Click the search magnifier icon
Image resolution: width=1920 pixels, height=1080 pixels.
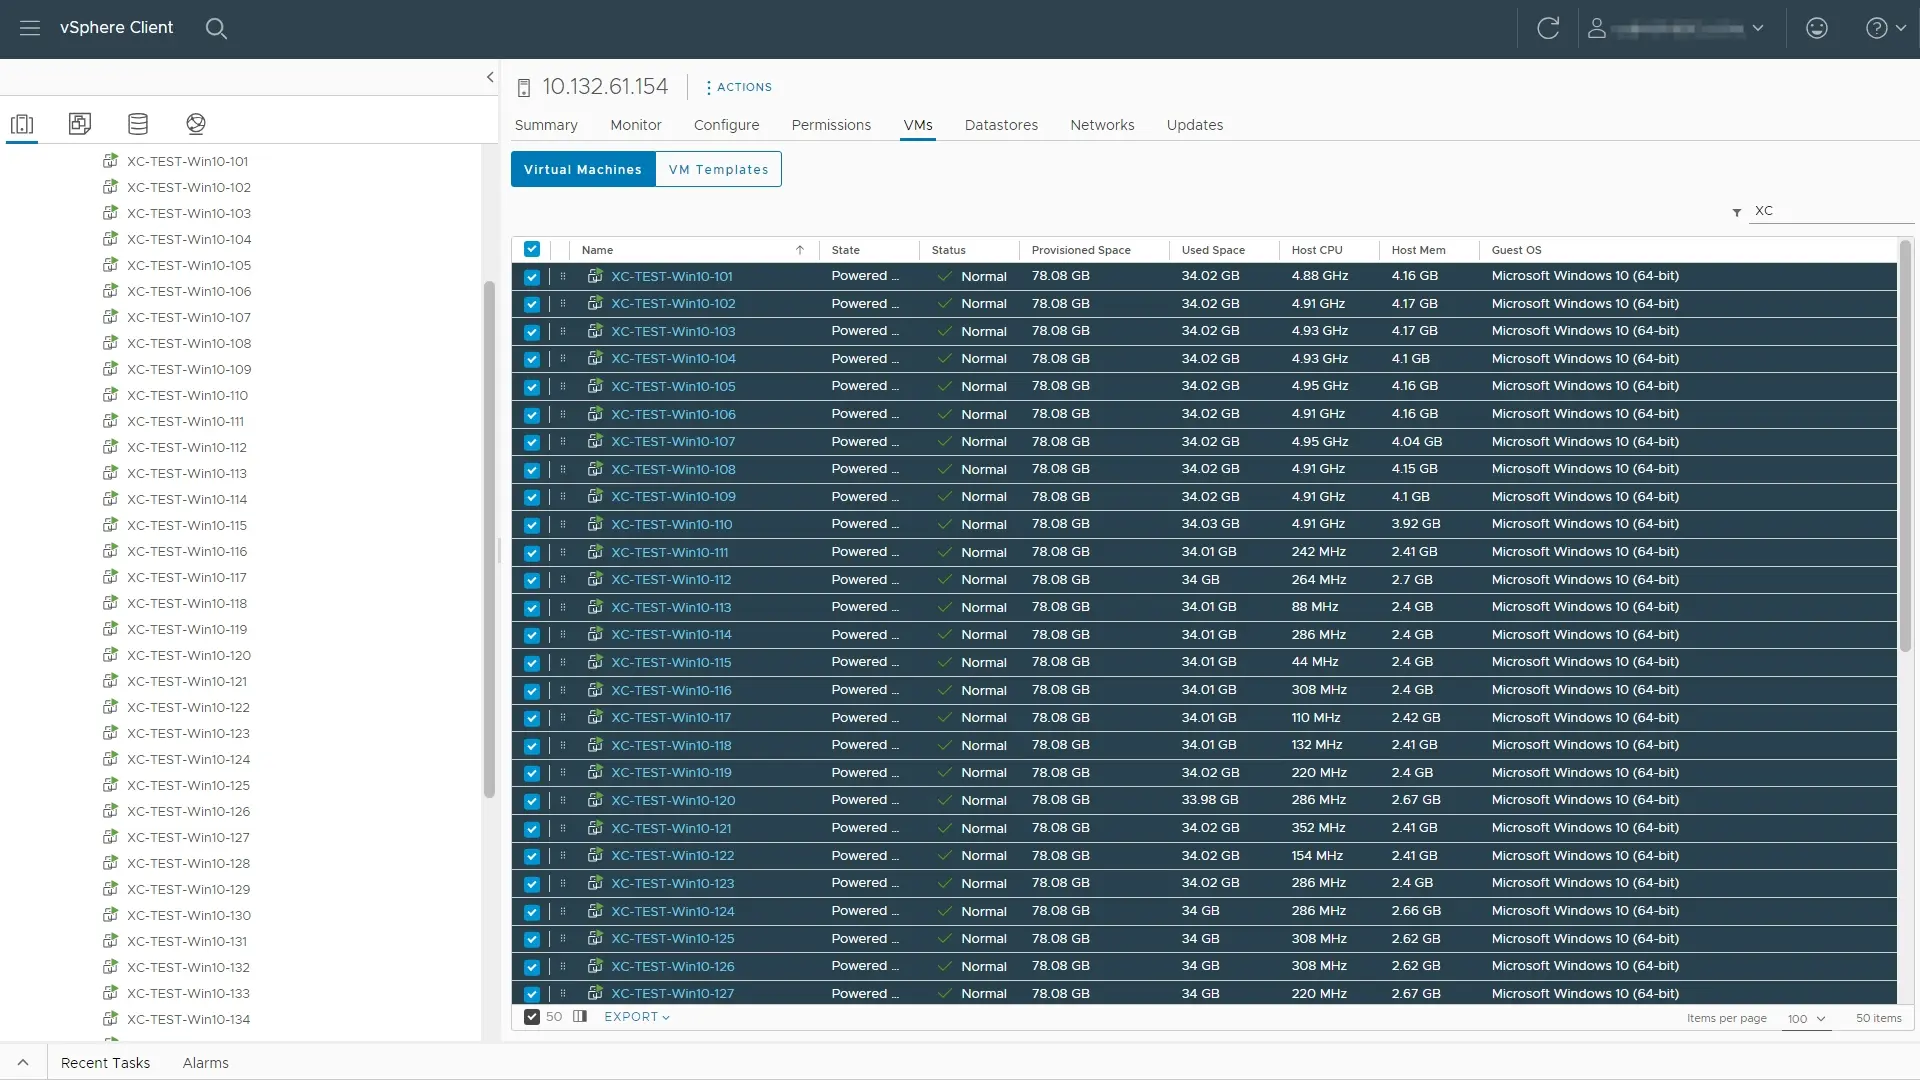click(x=216, y=28)
